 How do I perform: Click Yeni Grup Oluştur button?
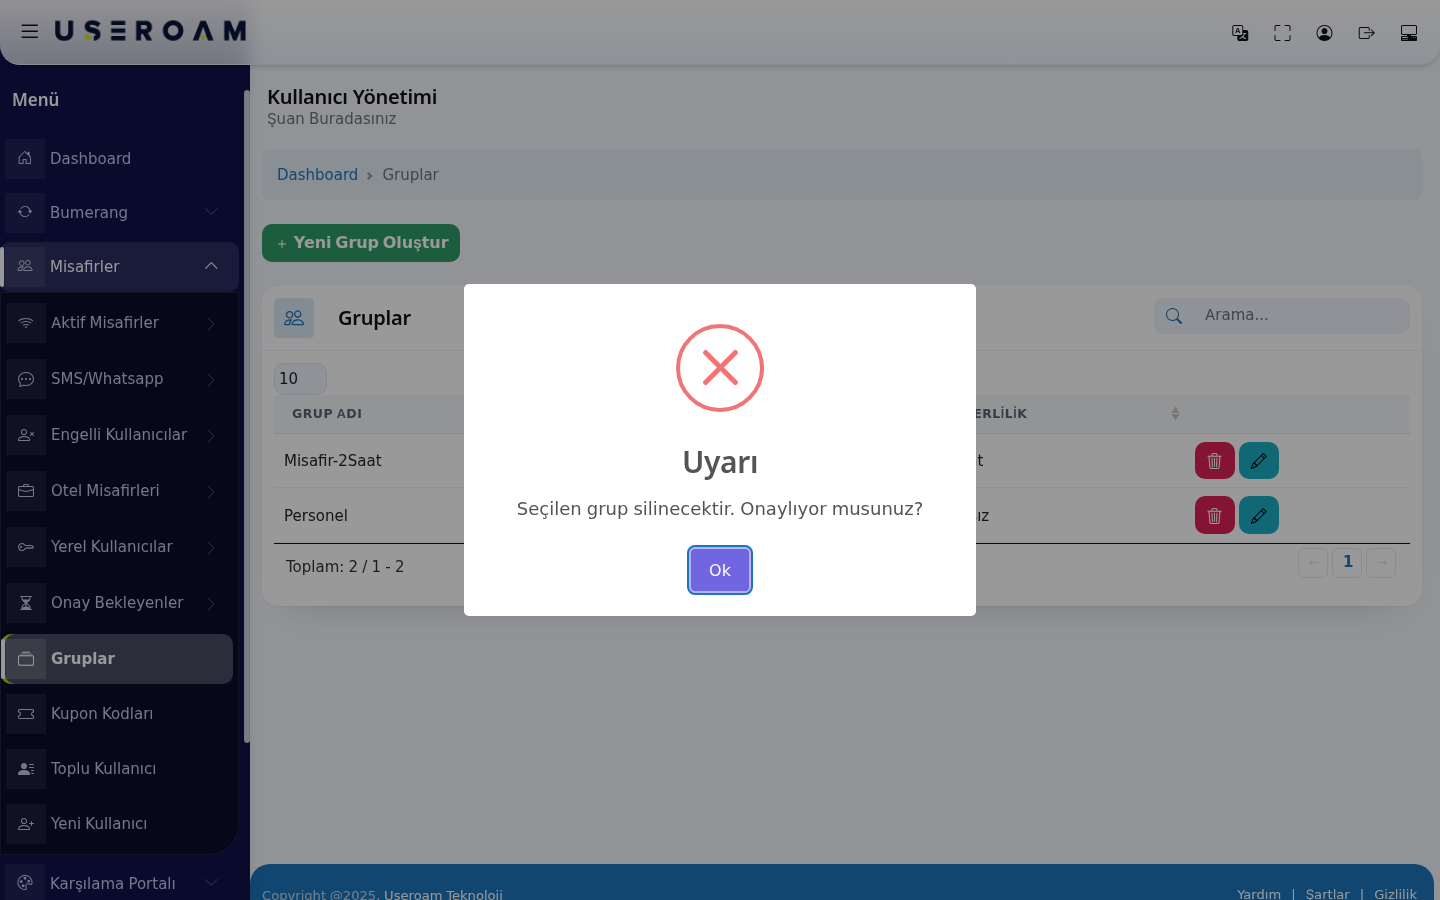pyautogui.click(x=361, y=243)
